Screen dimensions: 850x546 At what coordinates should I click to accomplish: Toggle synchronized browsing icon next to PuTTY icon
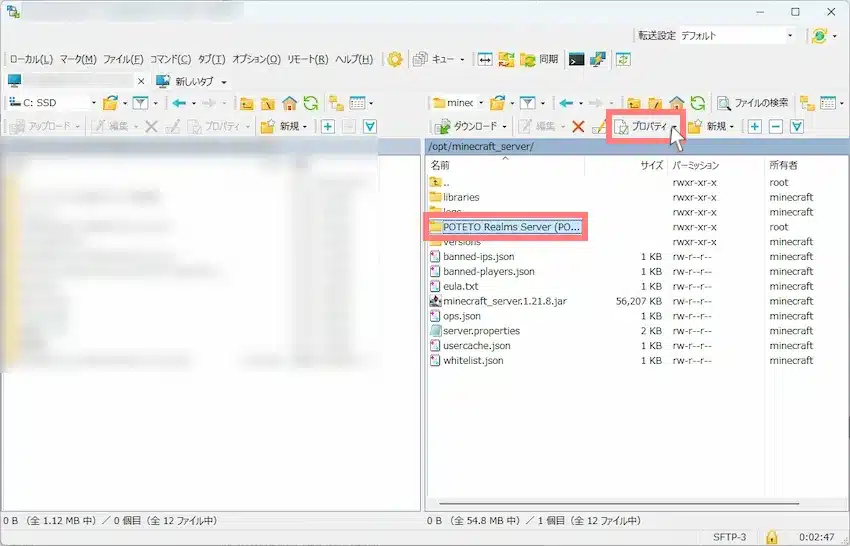623,59
